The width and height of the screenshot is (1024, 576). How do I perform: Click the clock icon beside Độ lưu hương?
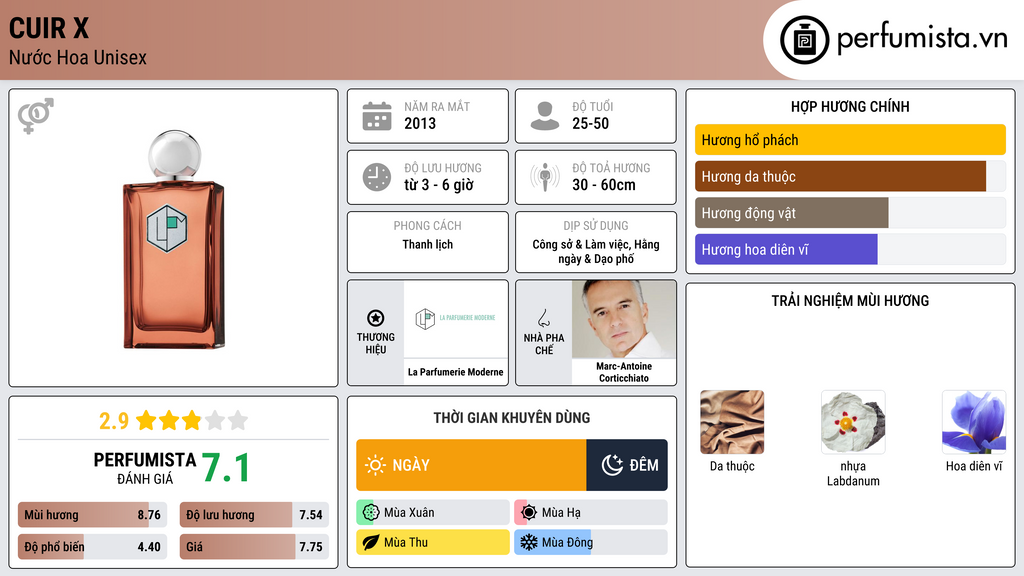pyautogui.click(x=377, y=177)
